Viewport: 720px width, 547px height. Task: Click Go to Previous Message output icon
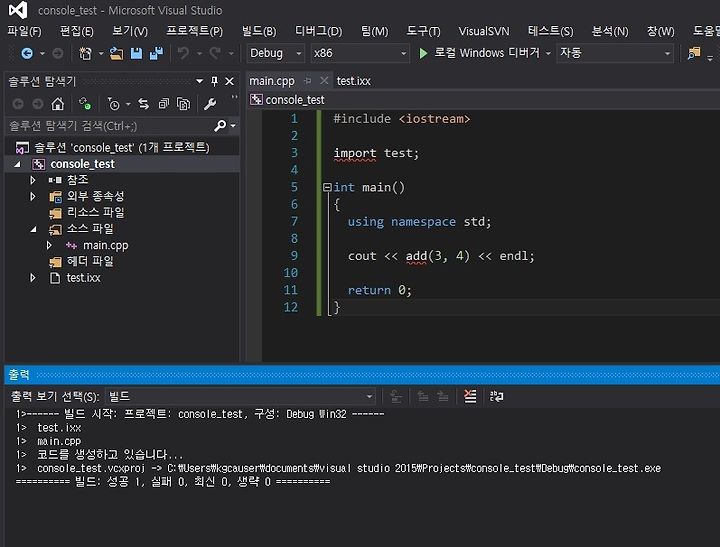[423, 396]
